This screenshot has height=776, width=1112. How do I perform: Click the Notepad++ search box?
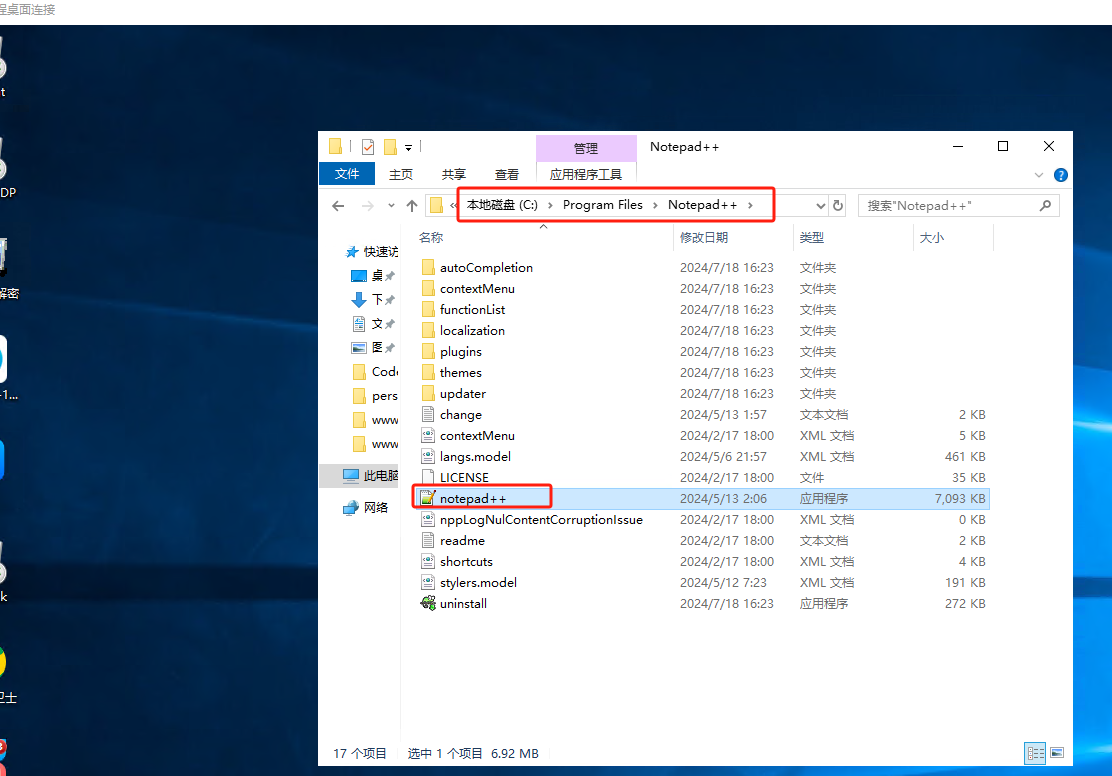tap(948, 206)
